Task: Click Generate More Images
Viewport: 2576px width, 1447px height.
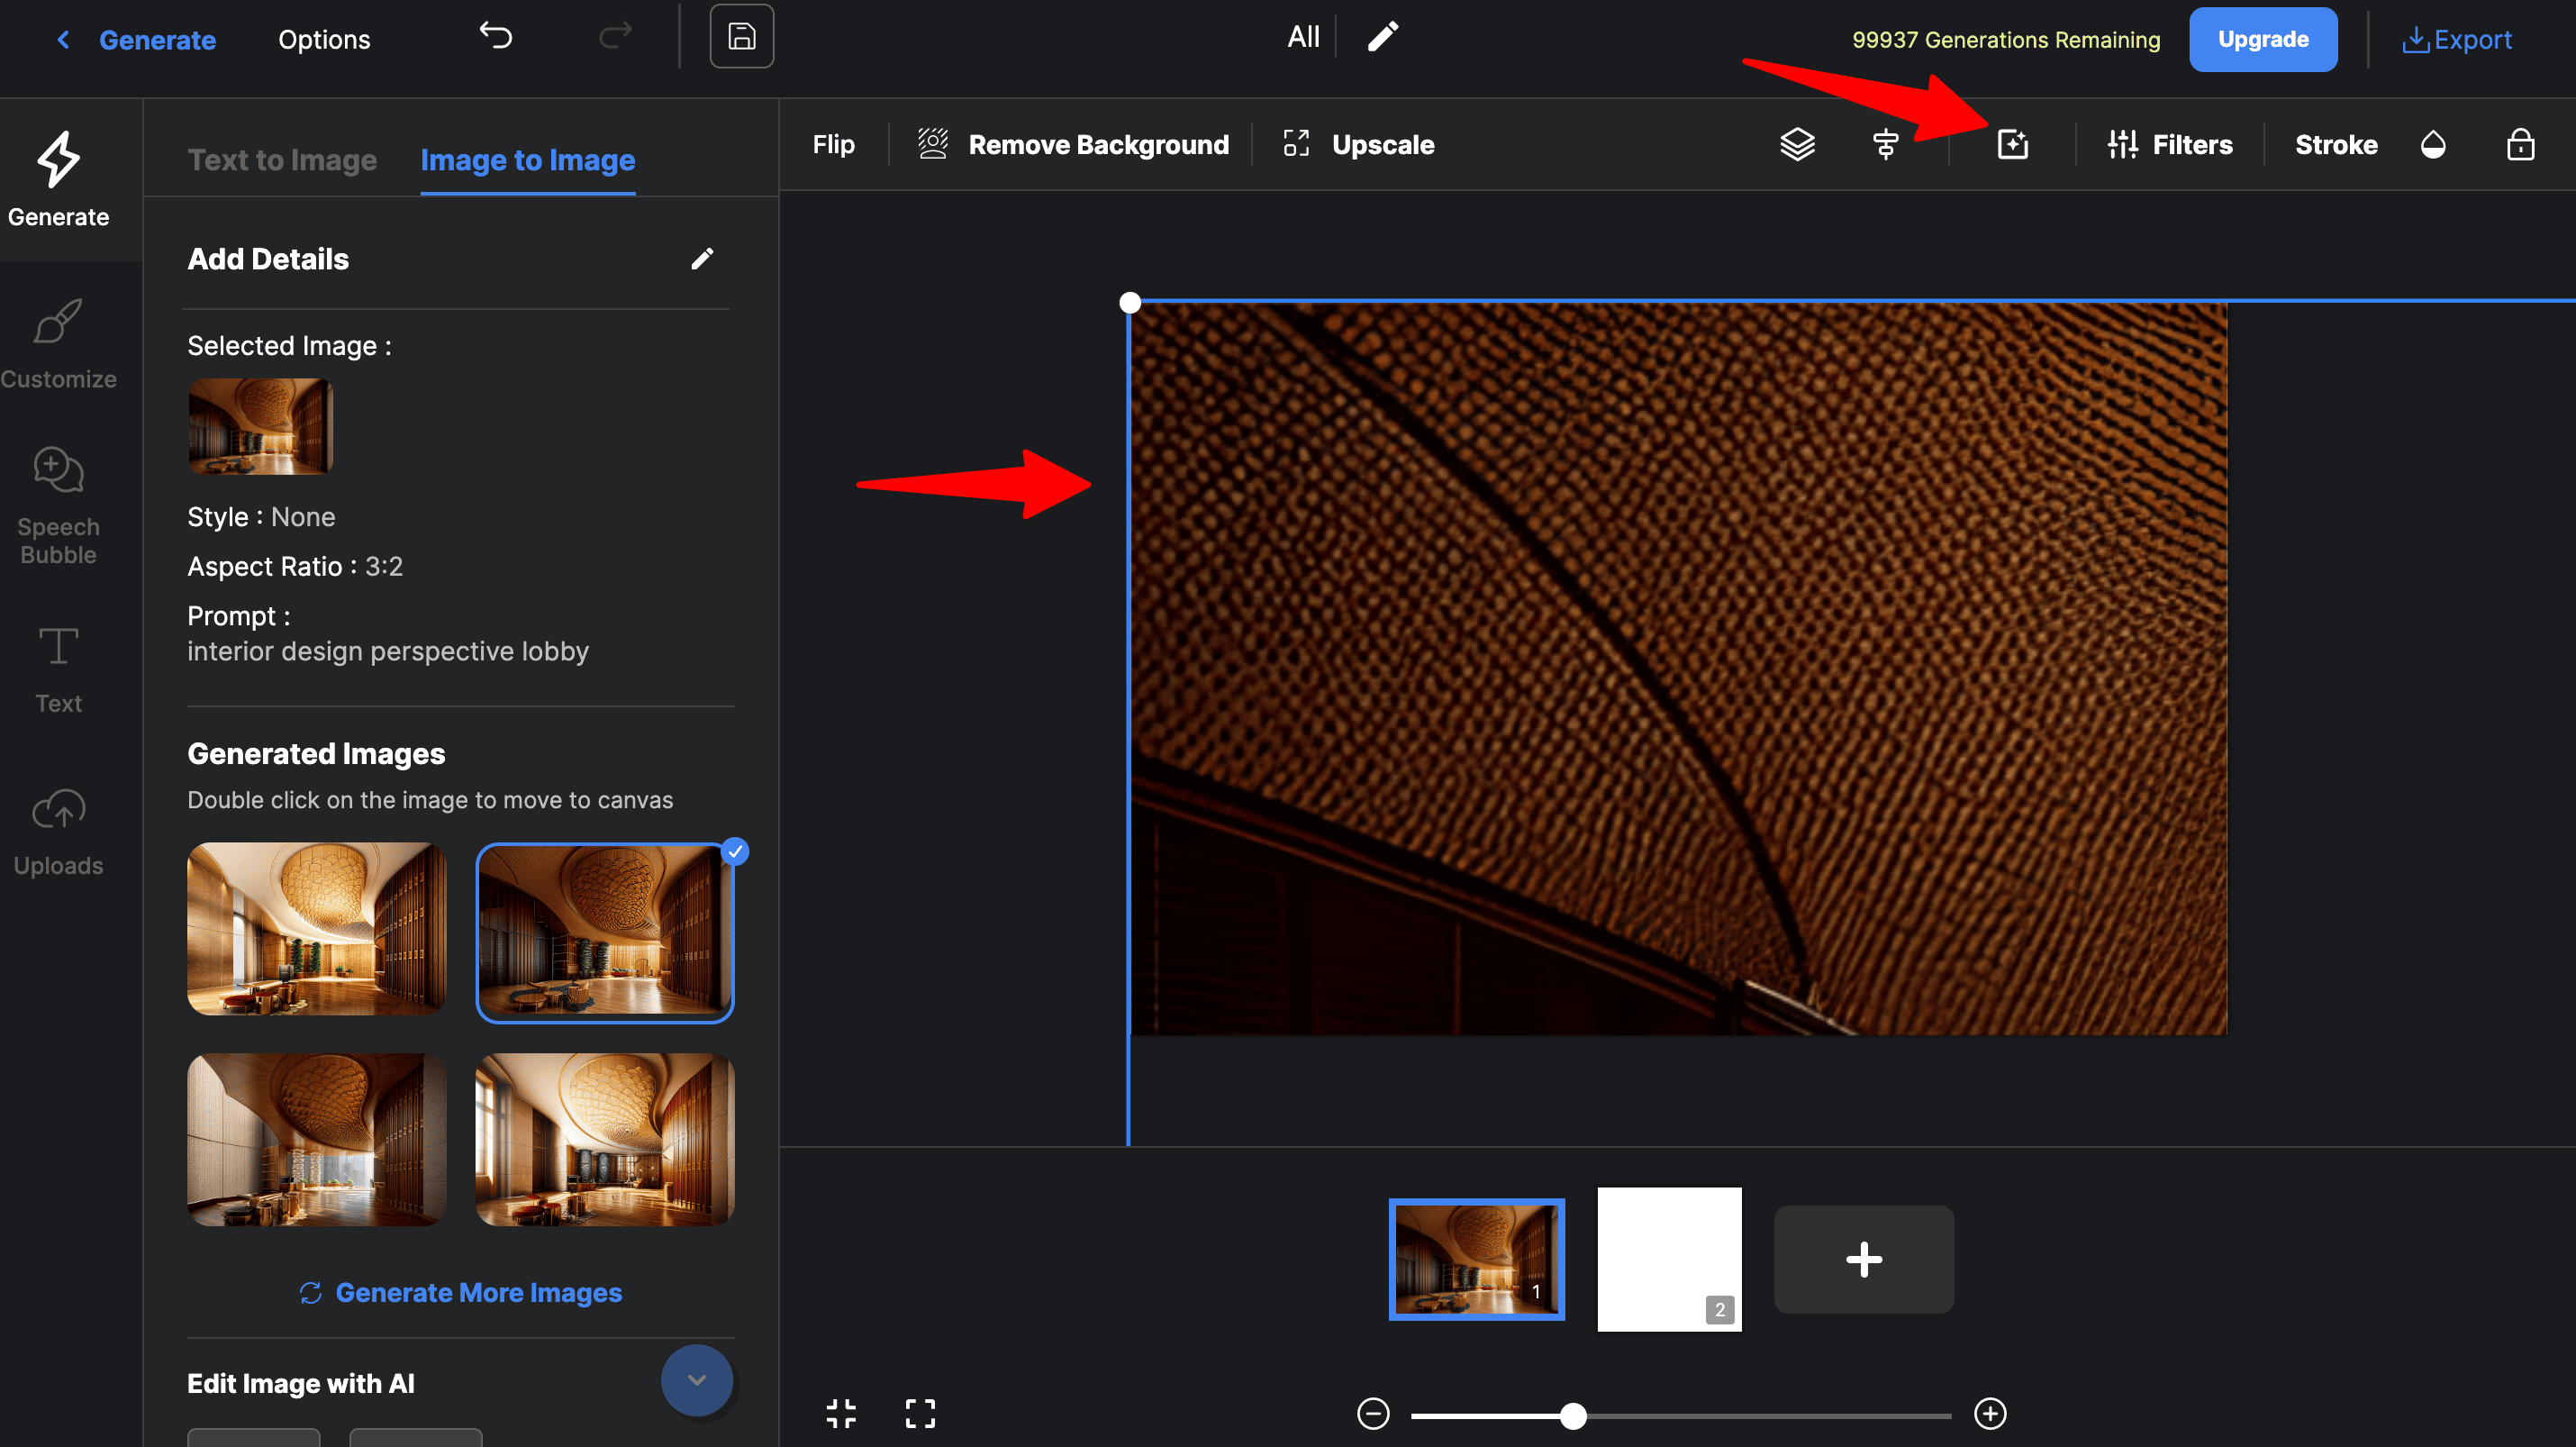Action: pos(460,1292)
